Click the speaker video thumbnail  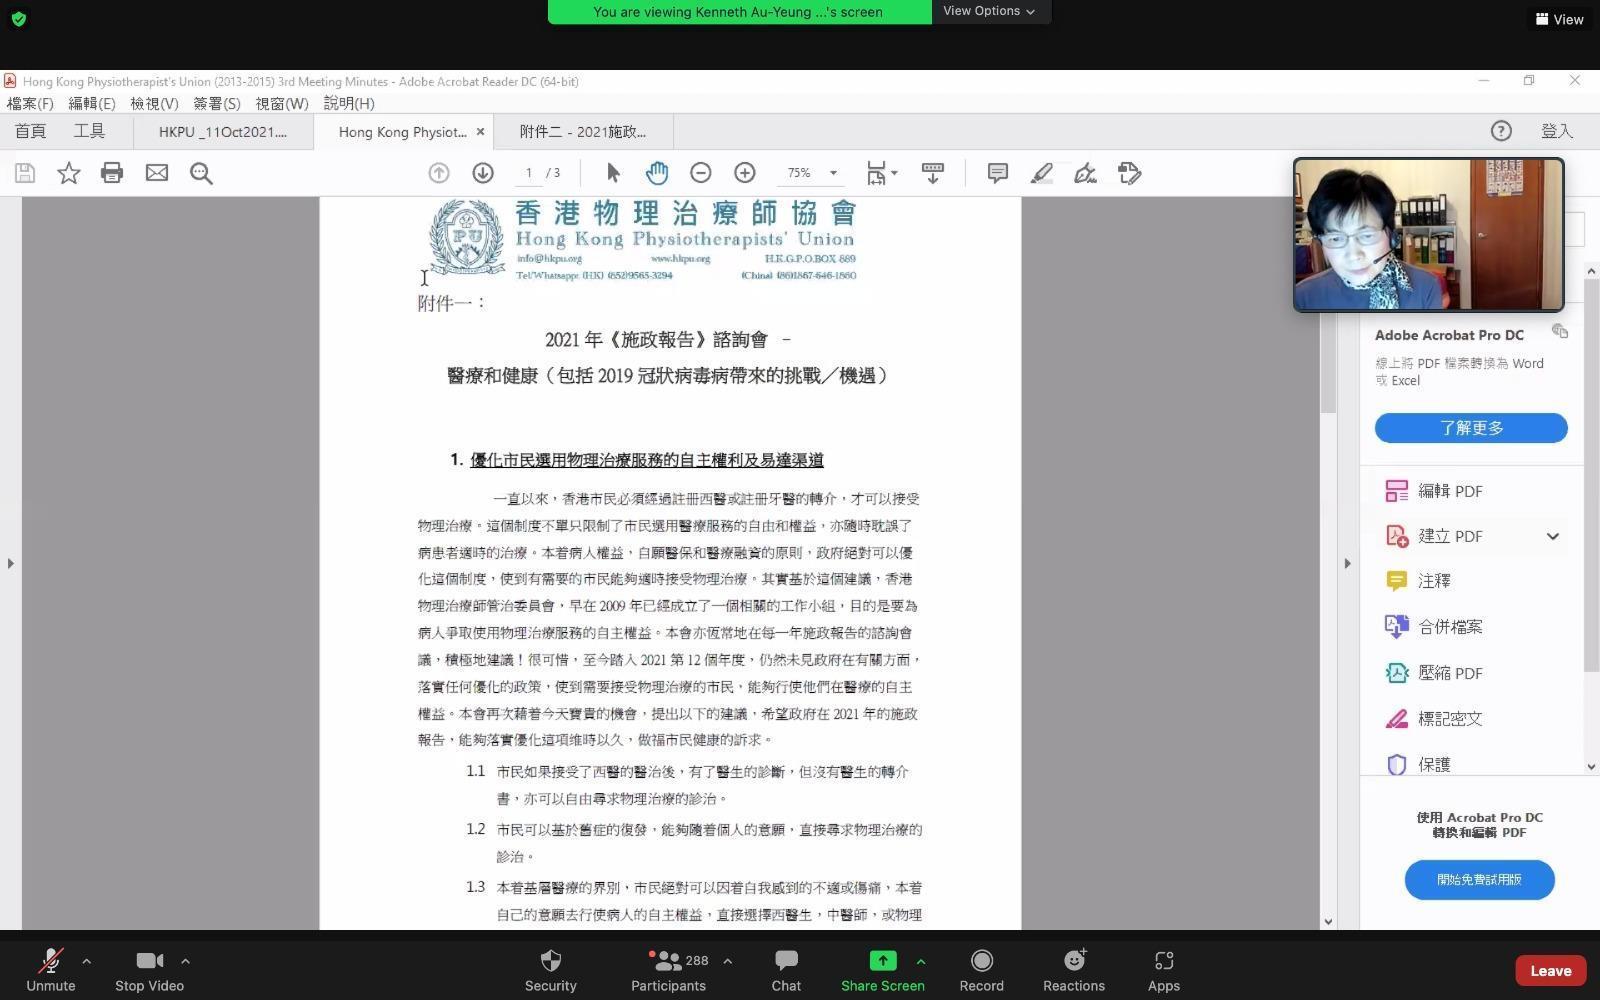tap(1428, 235)
